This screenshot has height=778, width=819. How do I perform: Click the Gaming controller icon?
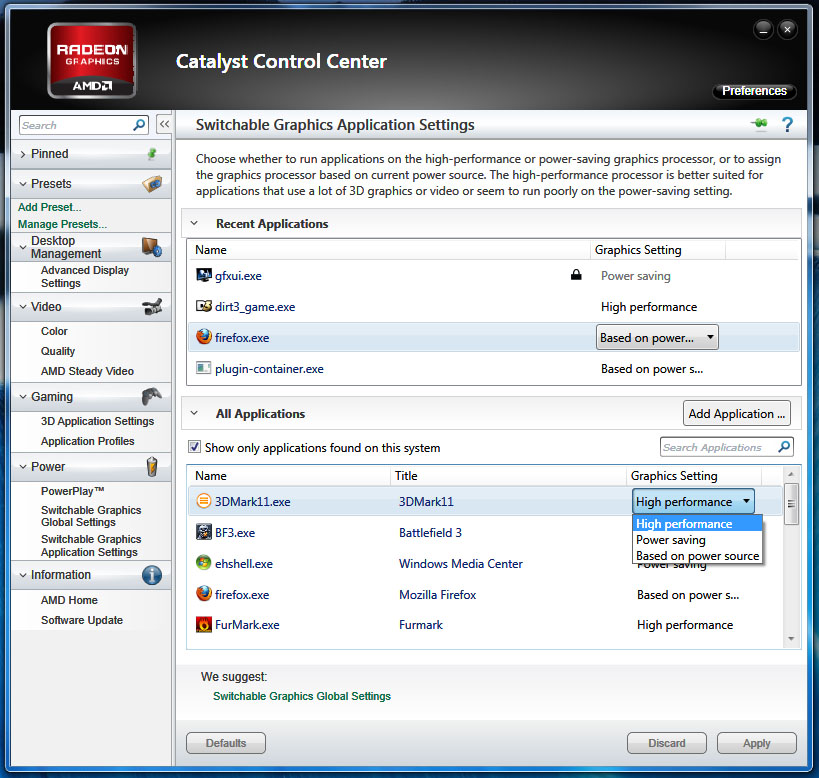[152, 397]
